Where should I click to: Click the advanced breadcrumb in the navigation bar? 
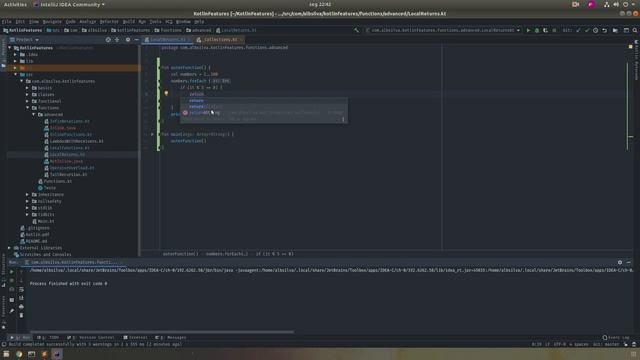click(x=199, y=30)
